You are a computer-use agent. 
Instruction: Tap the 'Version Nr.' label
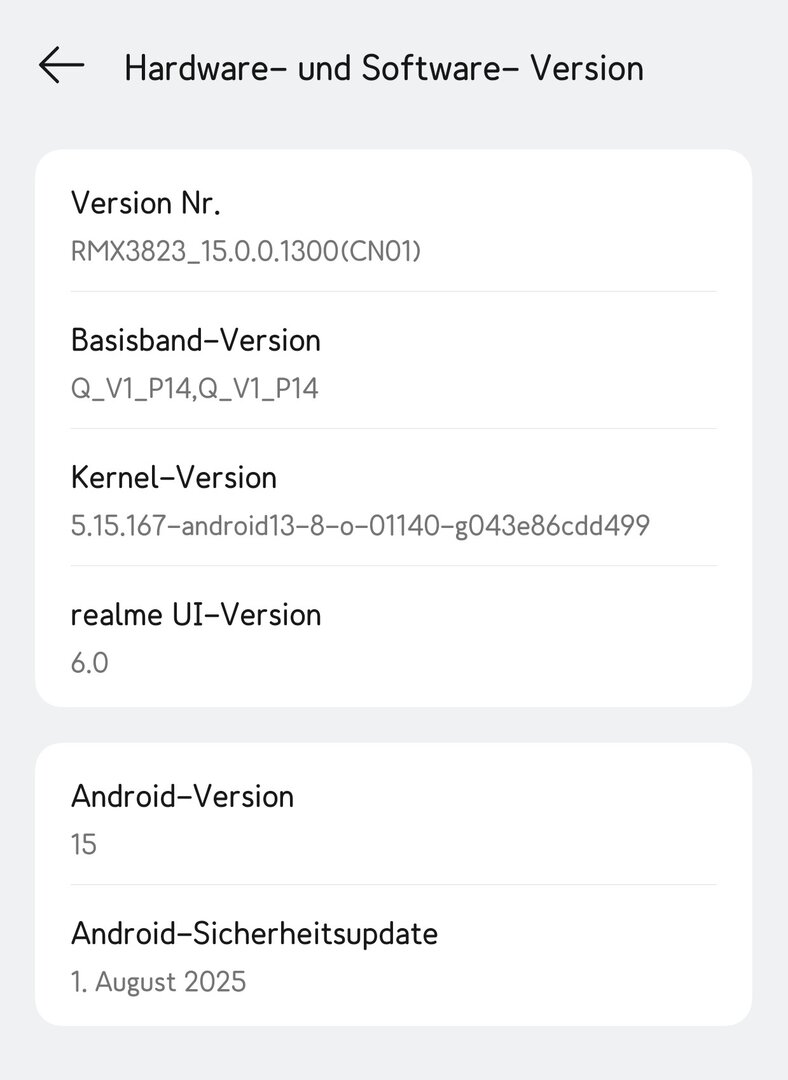point(145,203)
